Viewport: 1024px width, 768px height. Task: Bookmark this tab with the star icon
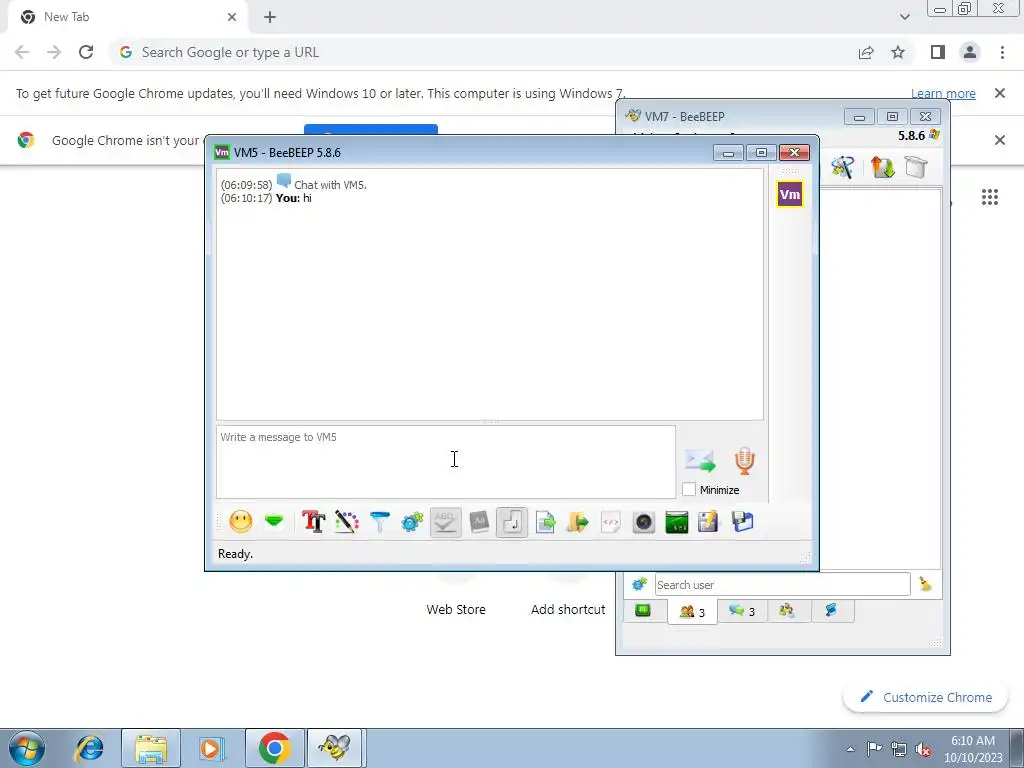tap(899, 52)
